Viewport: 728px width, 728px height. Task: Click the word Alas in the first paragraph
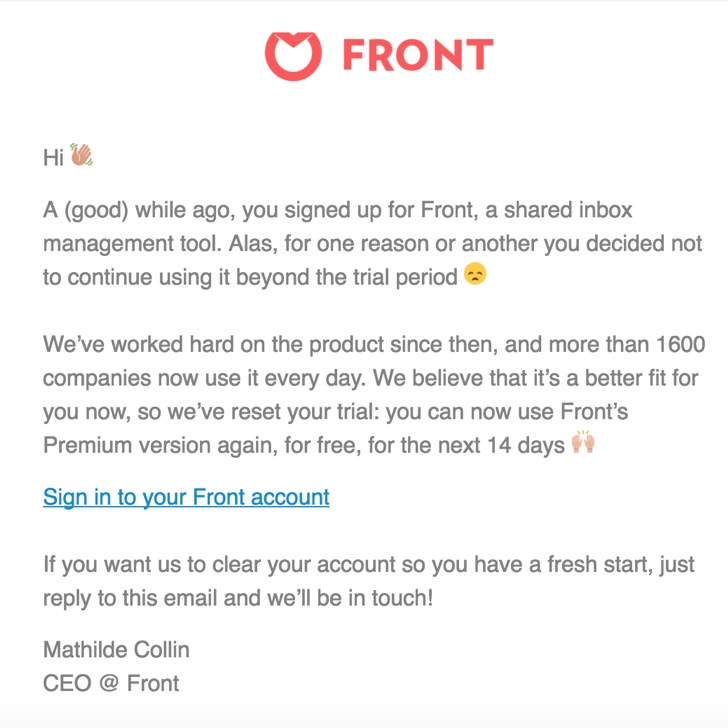[x=253, y=244]
